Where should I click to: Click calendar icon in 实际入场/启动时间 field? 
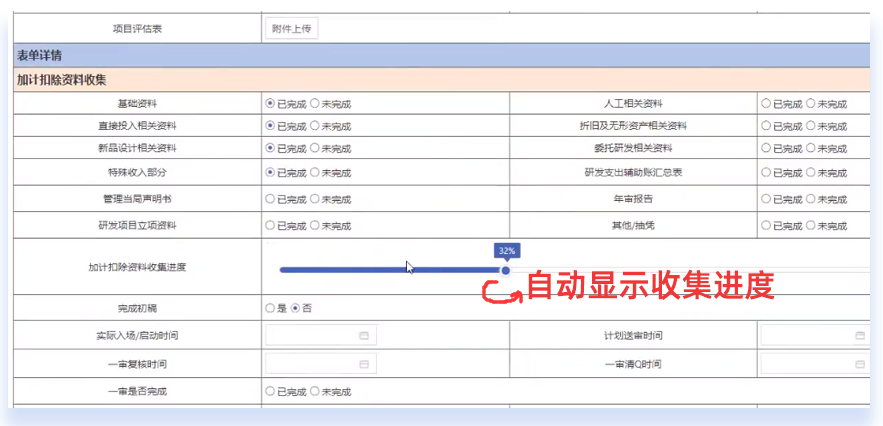(x=364, y=335)
